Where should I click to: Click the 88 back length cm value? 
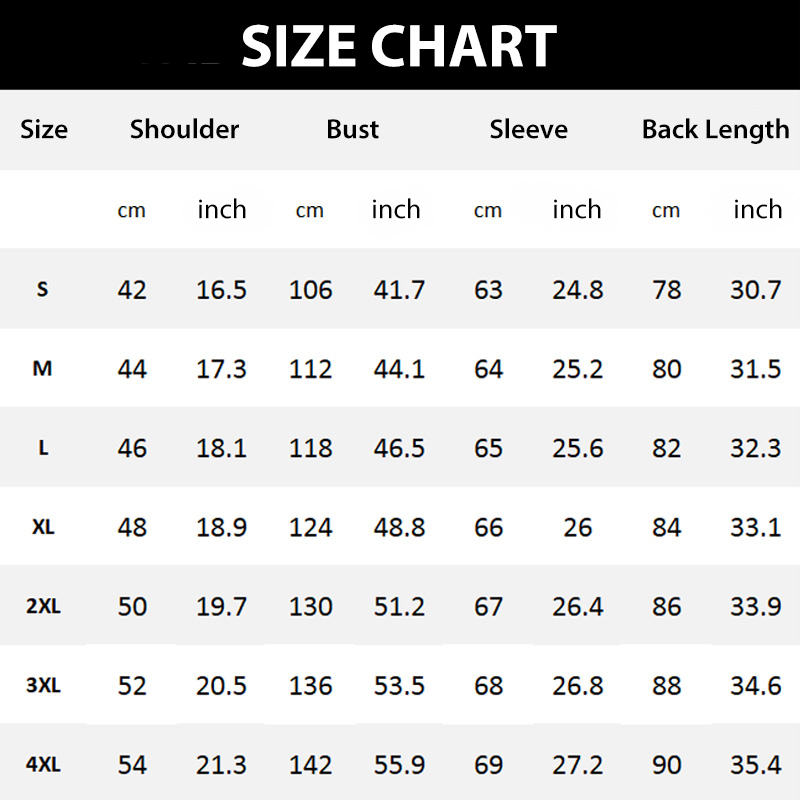[x=666, y=686]
